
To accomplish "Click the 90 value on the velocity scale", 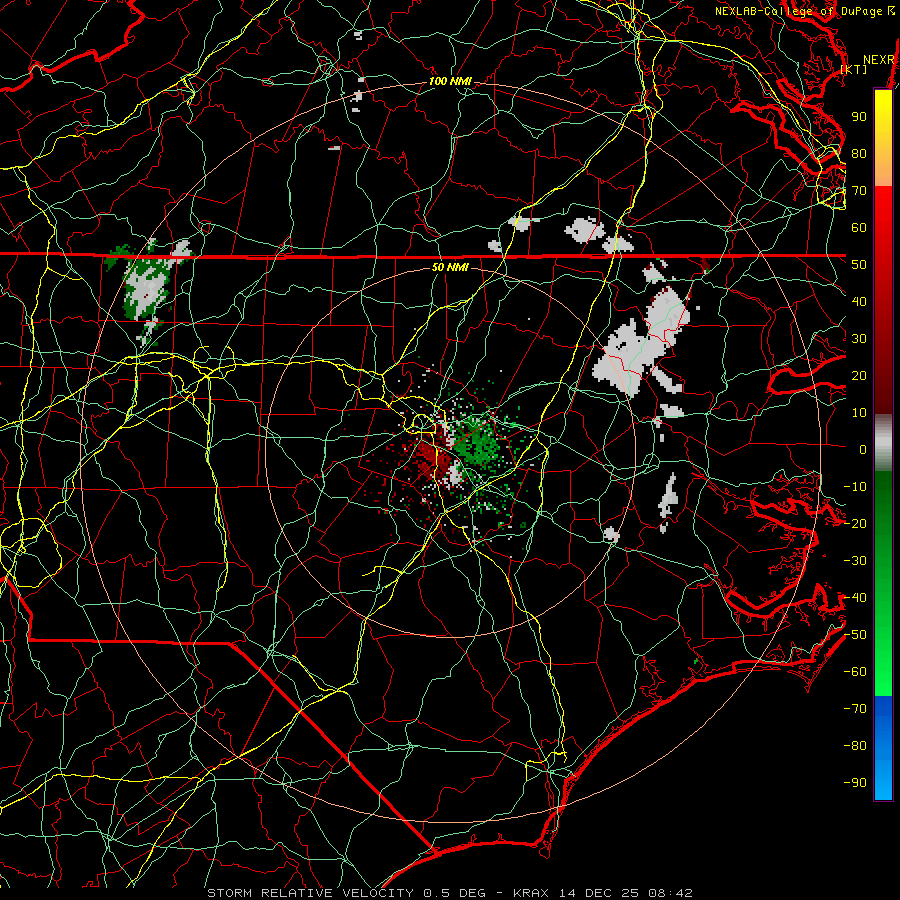I will coord(859,117).
